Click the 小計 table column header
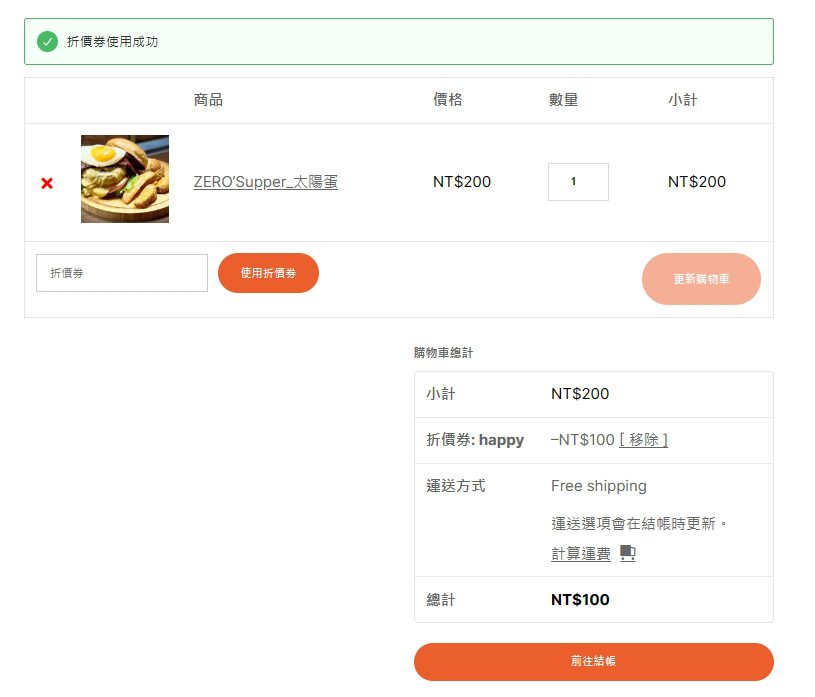Viewport: 815px width, 697px height. coord(682,100)
